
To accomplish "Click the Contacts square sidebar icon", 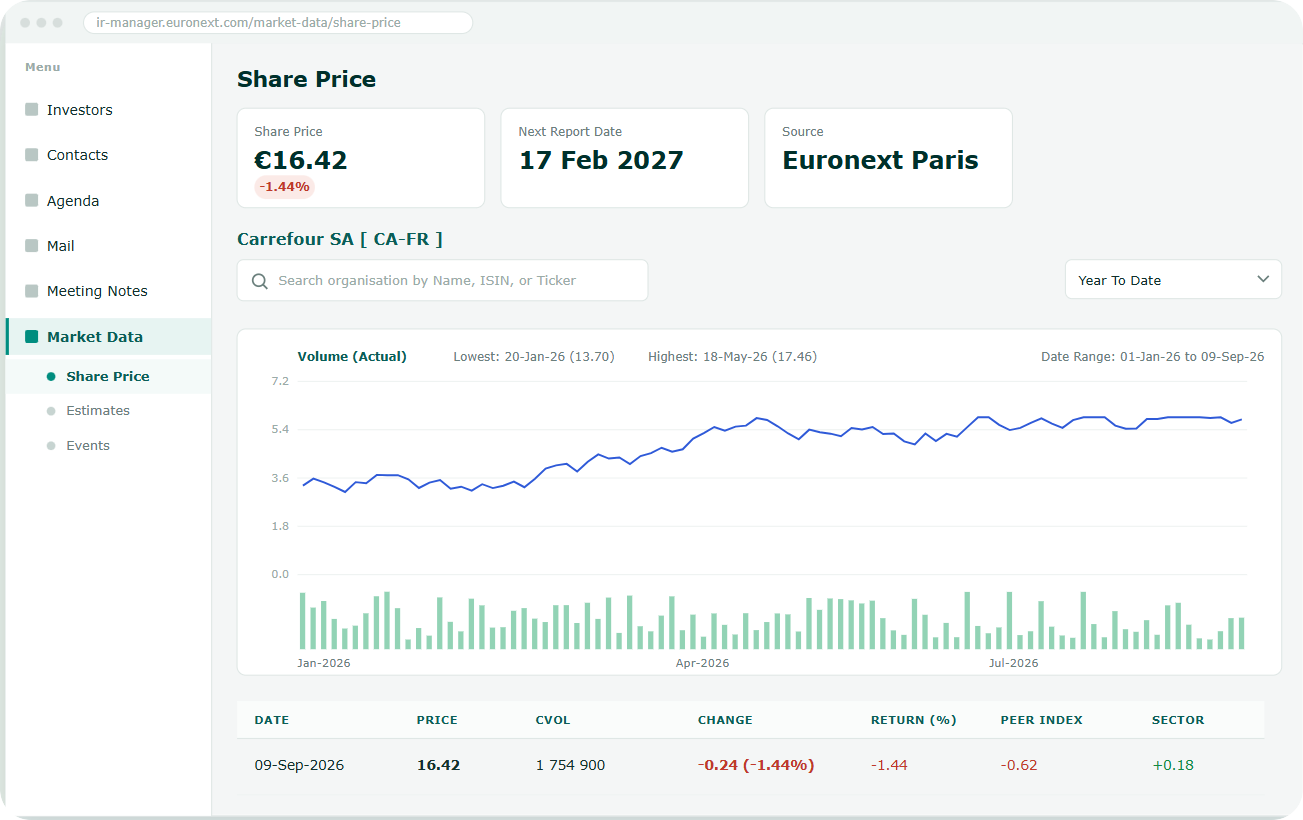I will [32, 155].
